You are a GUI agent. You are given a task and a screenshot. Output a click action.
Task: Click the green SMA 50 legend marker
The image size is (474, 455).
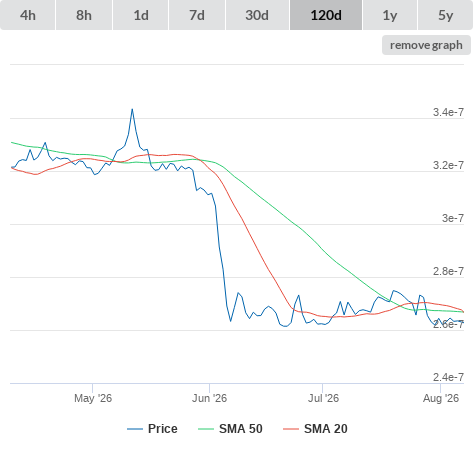point(206,429)
